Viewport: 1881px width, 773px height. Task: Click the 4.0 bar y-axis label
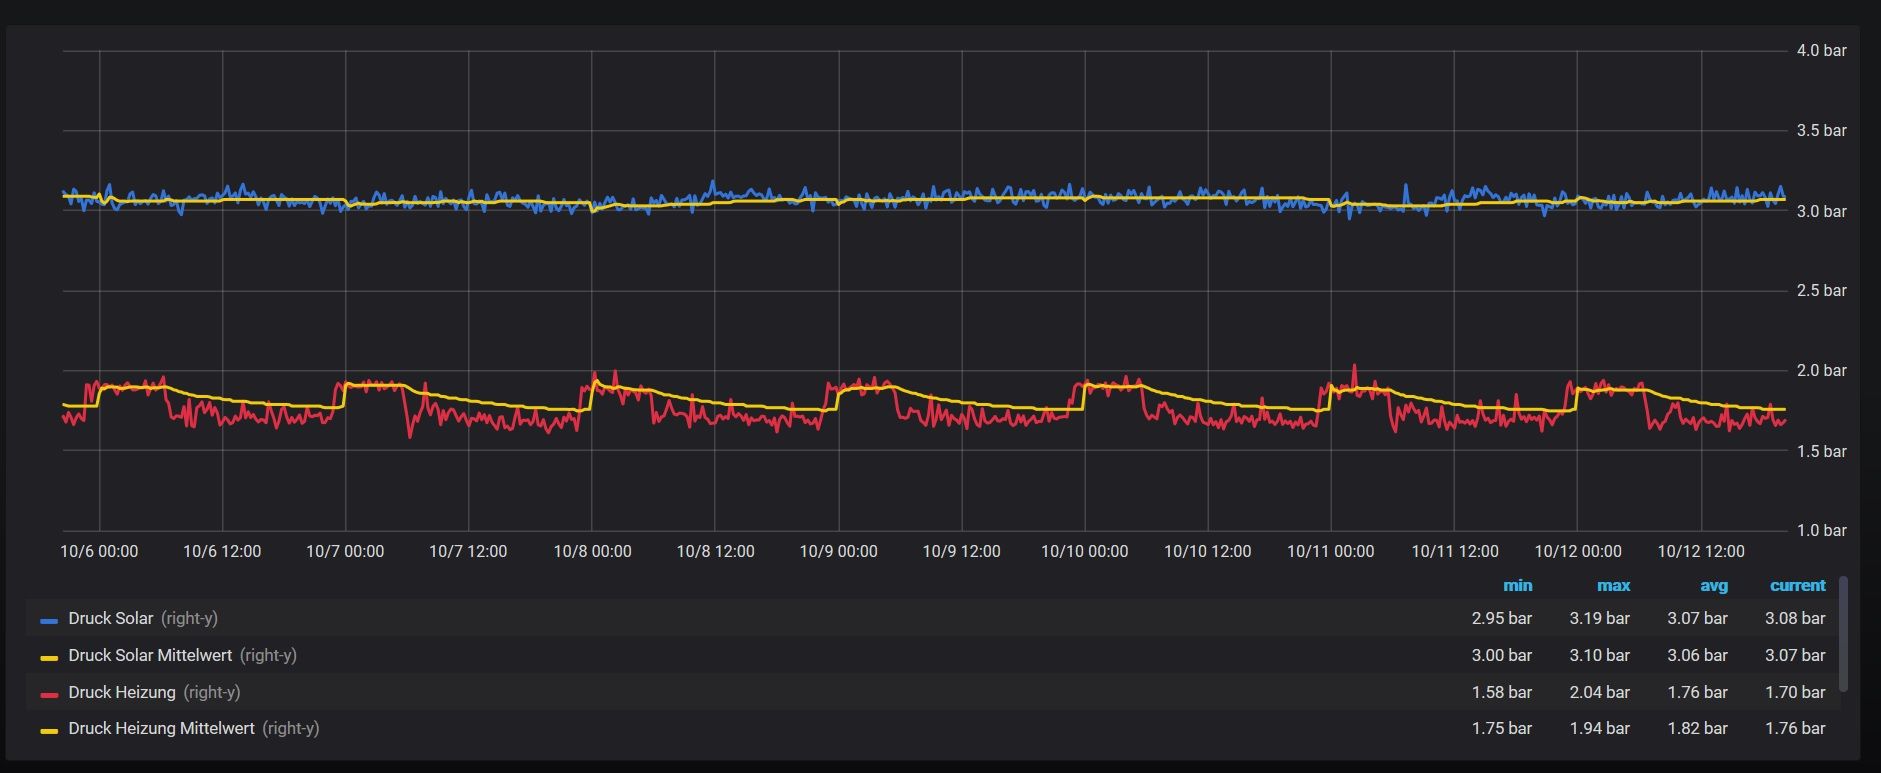point(1821,50)
